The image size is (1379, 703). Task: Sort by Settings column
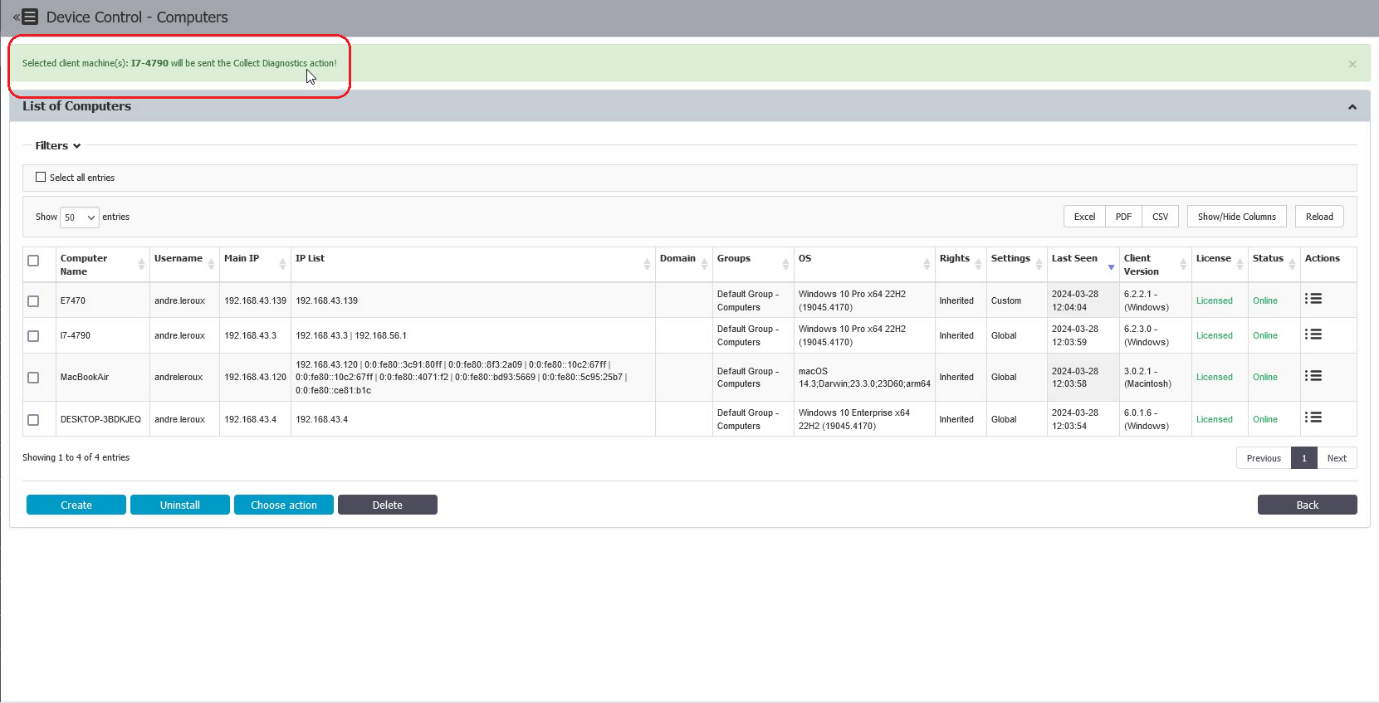point(1016,265)
